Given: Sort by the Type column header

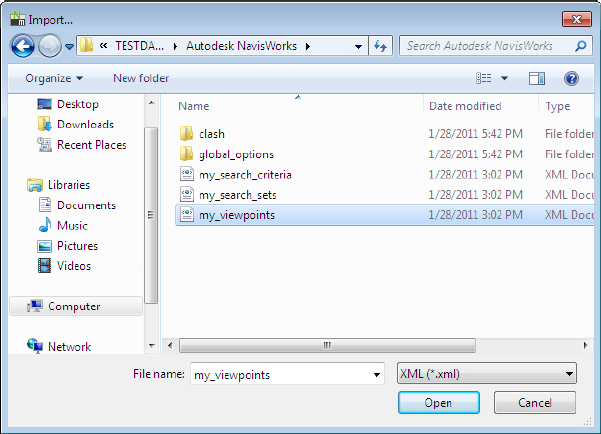Looking at the screenshot, I should 558,106.
